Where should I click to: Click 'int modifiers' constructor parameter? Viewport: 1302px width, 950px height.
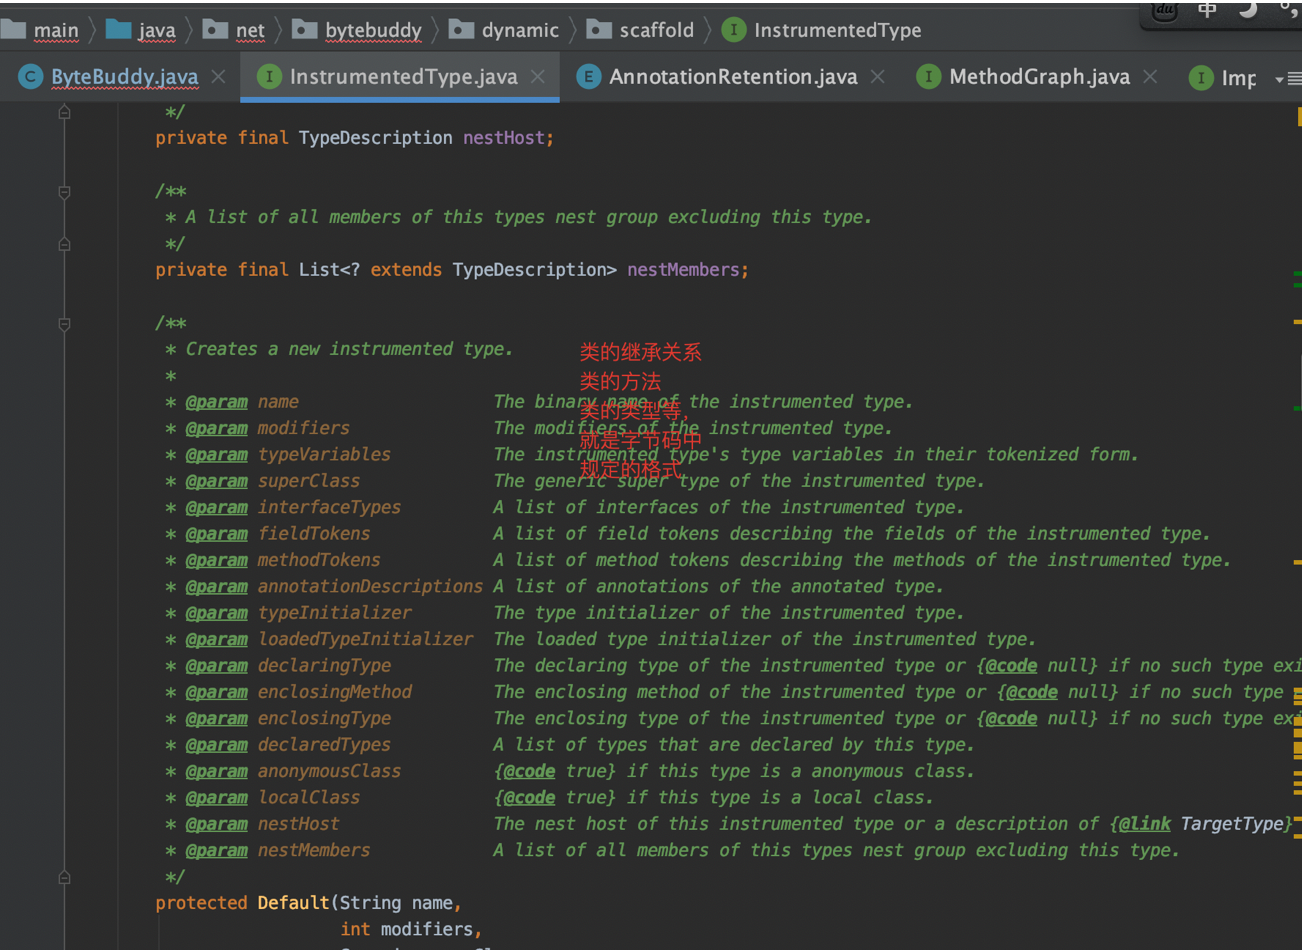tap(407, 929)
